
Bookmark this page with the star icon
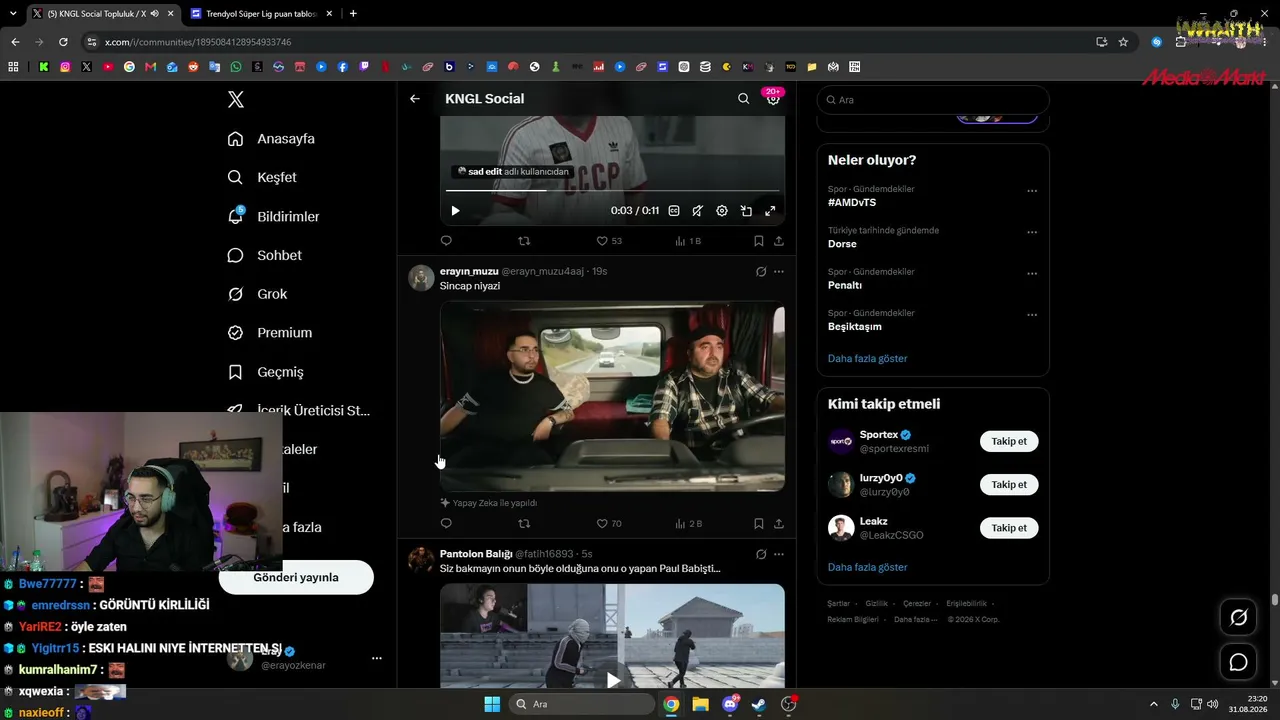click(1123, 42)
